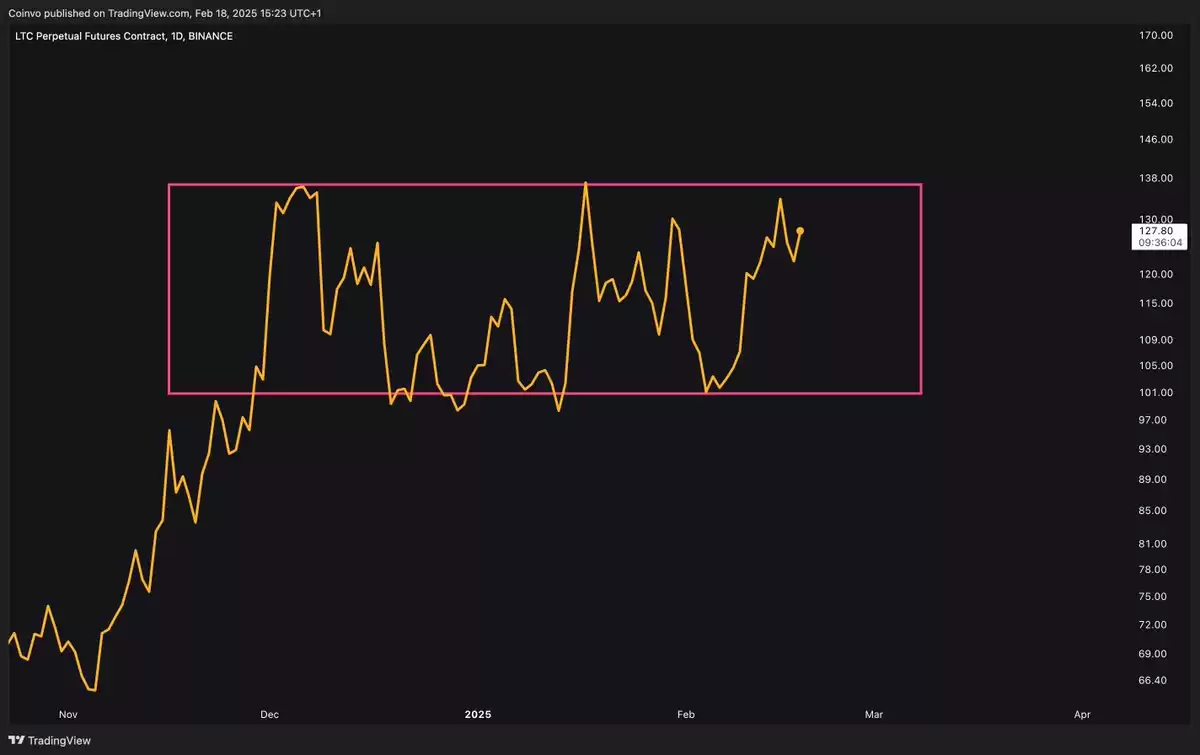Click the 81.00 price axis label
The image size is (1200, 755).
click(x=1155, y=543)
